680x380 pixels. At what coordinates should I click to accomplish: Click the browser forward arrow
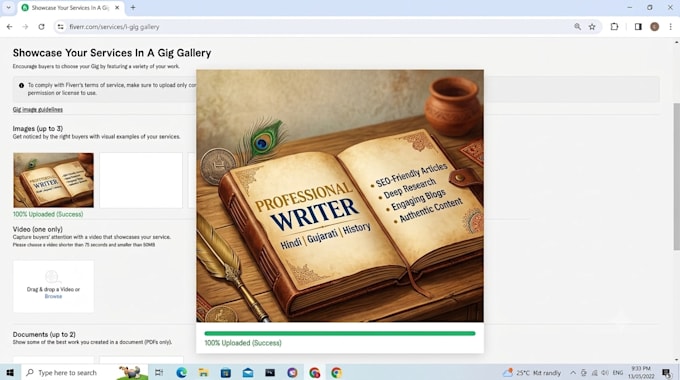pyautogui.click(x=25, y=27)
